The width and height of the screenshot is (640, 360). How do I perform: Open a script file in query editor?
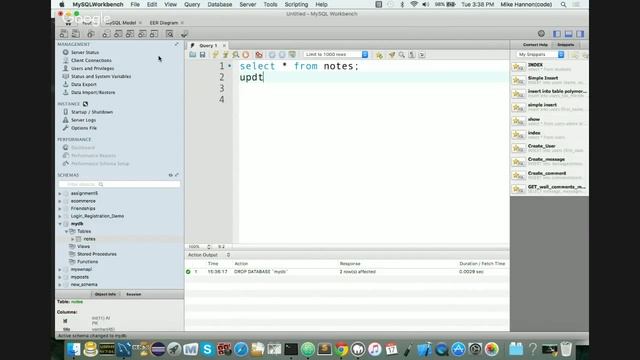click(x=193, y=55)
